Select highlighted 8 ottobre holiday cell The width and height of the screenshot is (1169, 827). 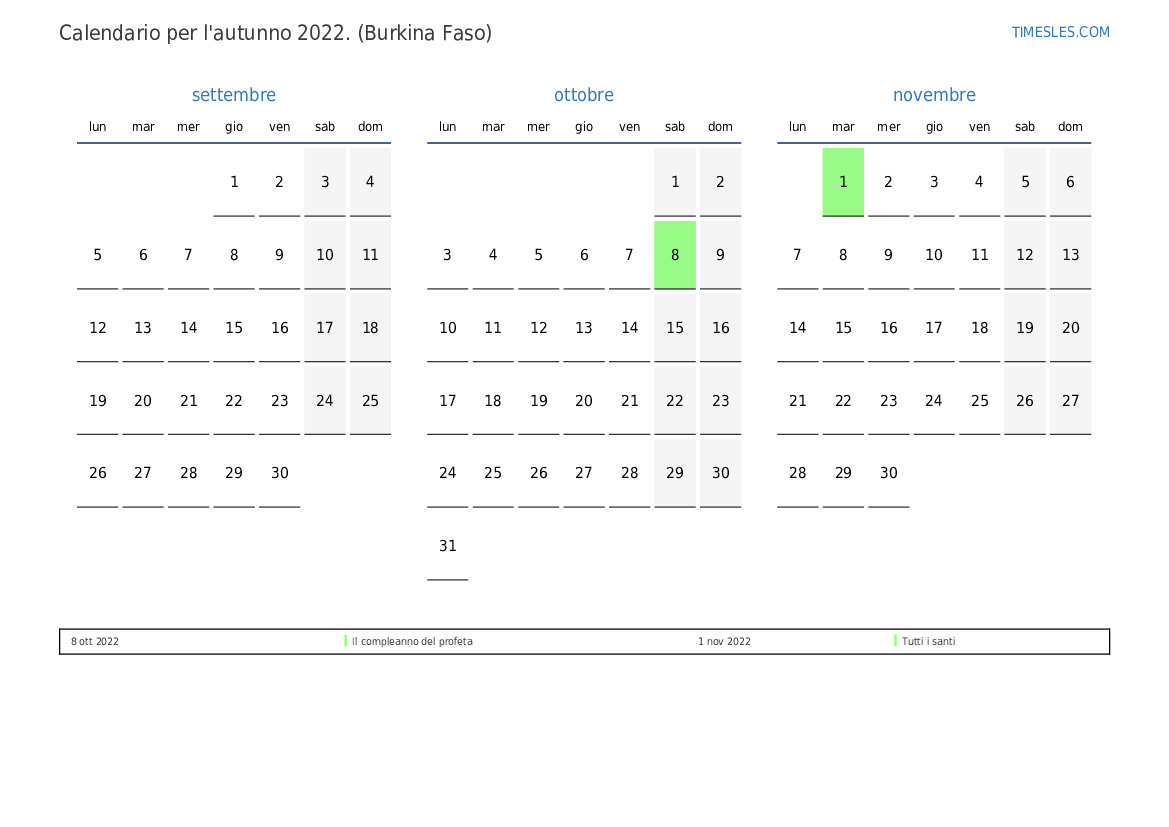(675, 255)
